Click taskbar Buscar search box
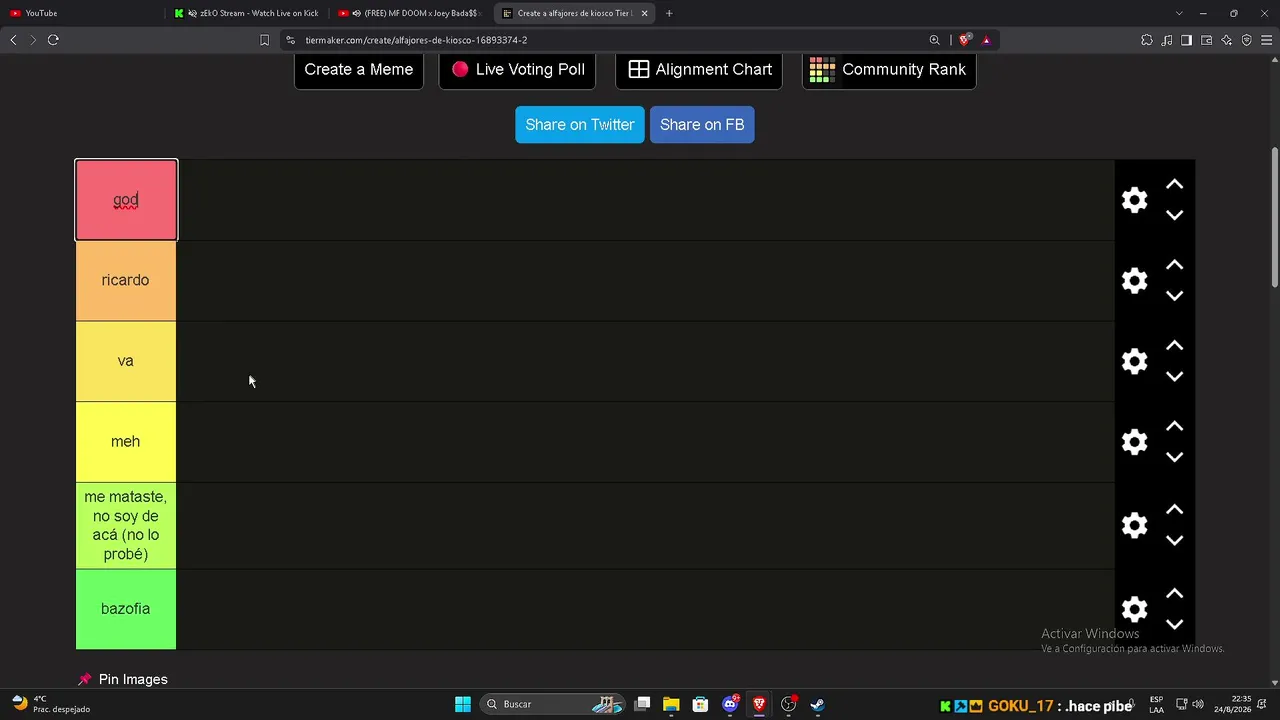Screen dimensions: 1280x720 pos(553,704)
